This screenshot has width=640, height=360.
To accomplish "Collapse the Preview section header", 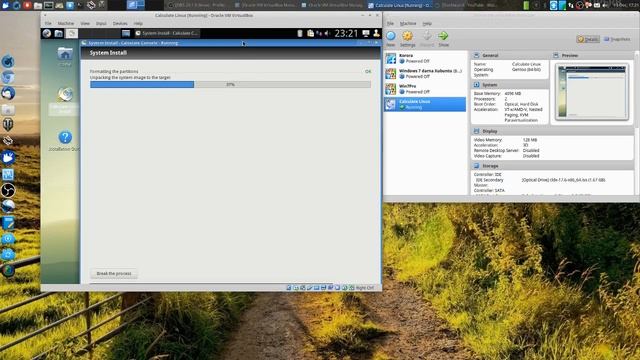I will click(592, 56).
